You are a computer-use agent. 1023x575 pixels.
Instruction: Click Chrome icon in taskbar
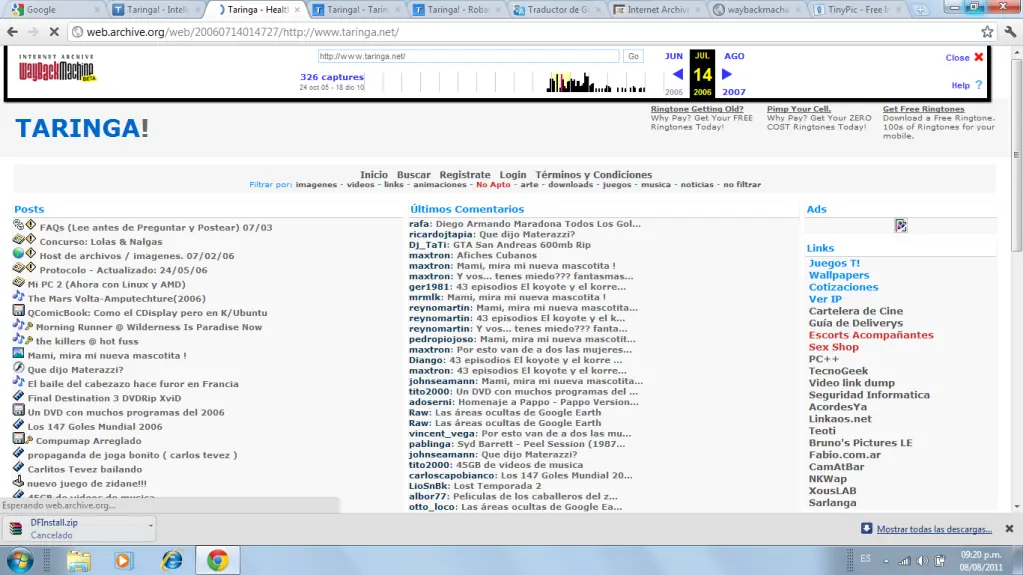coord(217,560)
